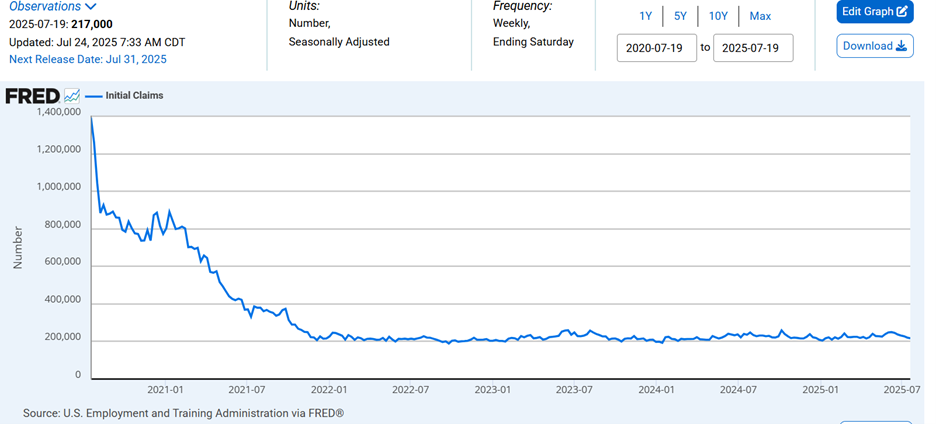
Task: Expand the Observations dropdown
Action: 53,7
